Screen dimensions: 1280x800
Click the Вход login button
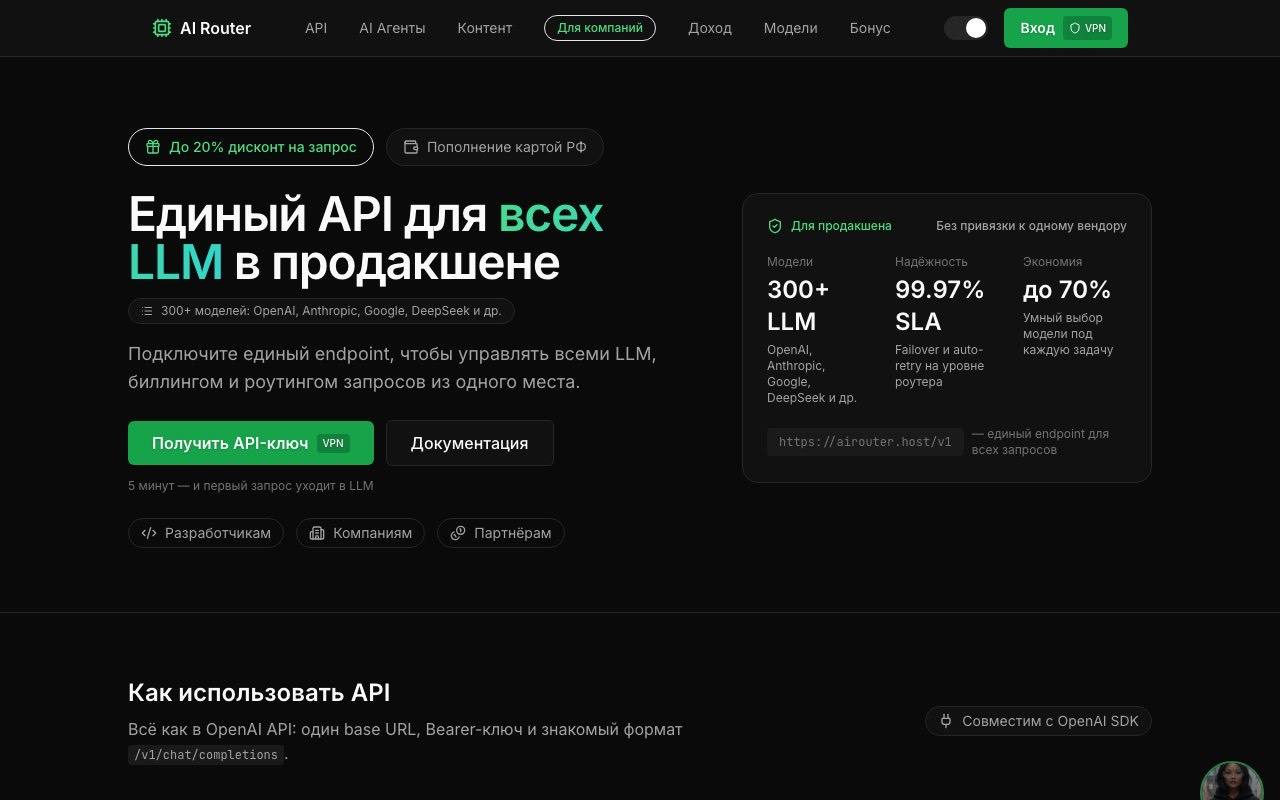coord(1066,28)
